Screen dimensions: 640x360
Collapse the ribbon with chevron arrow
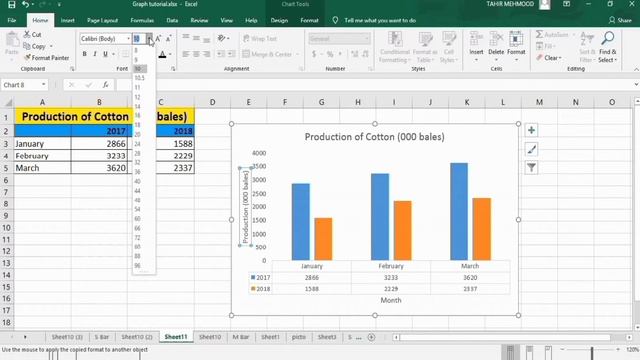(x=636, y=69)
